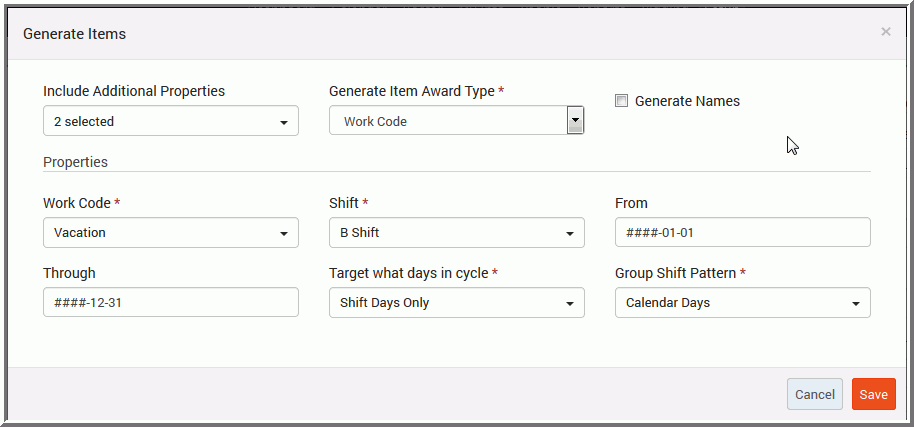Image resolution: width=914 pixels, height=427 pixels.
Task: Focus the Through date field
Action: point(171,302)
